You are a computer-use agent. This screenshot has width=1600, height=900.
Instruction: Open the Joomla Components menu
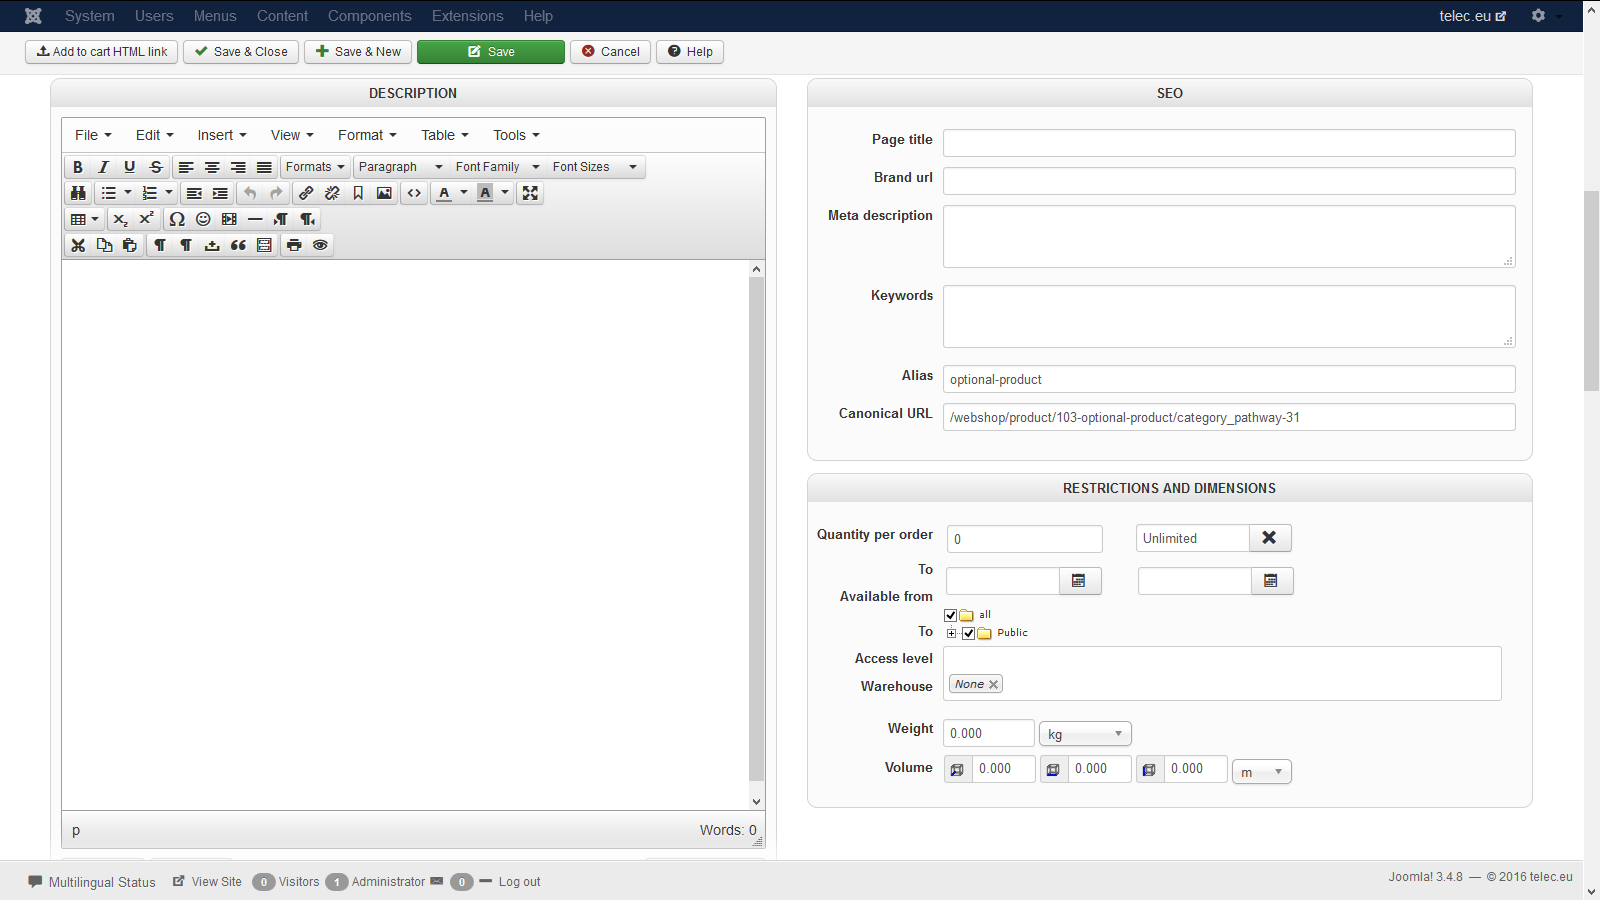click(x=369, y=16)
